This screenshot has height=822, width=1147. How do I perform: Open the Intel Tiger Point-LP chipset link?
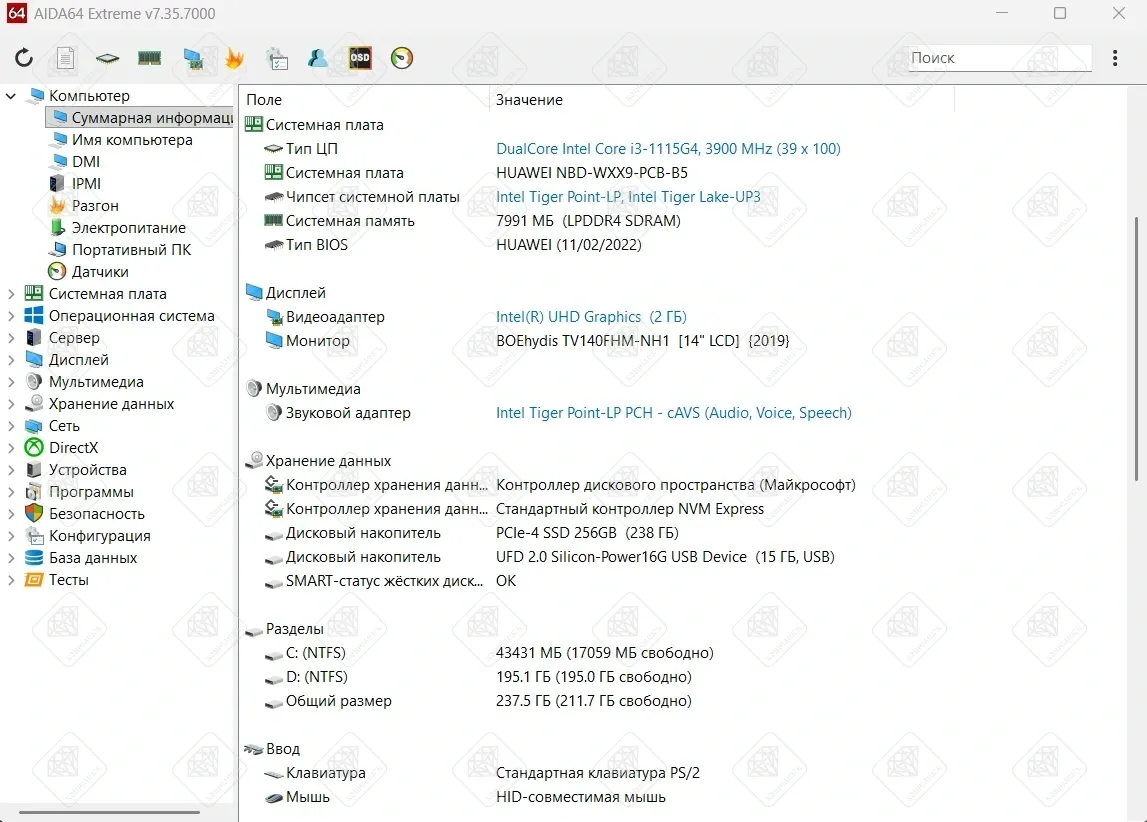628,197
